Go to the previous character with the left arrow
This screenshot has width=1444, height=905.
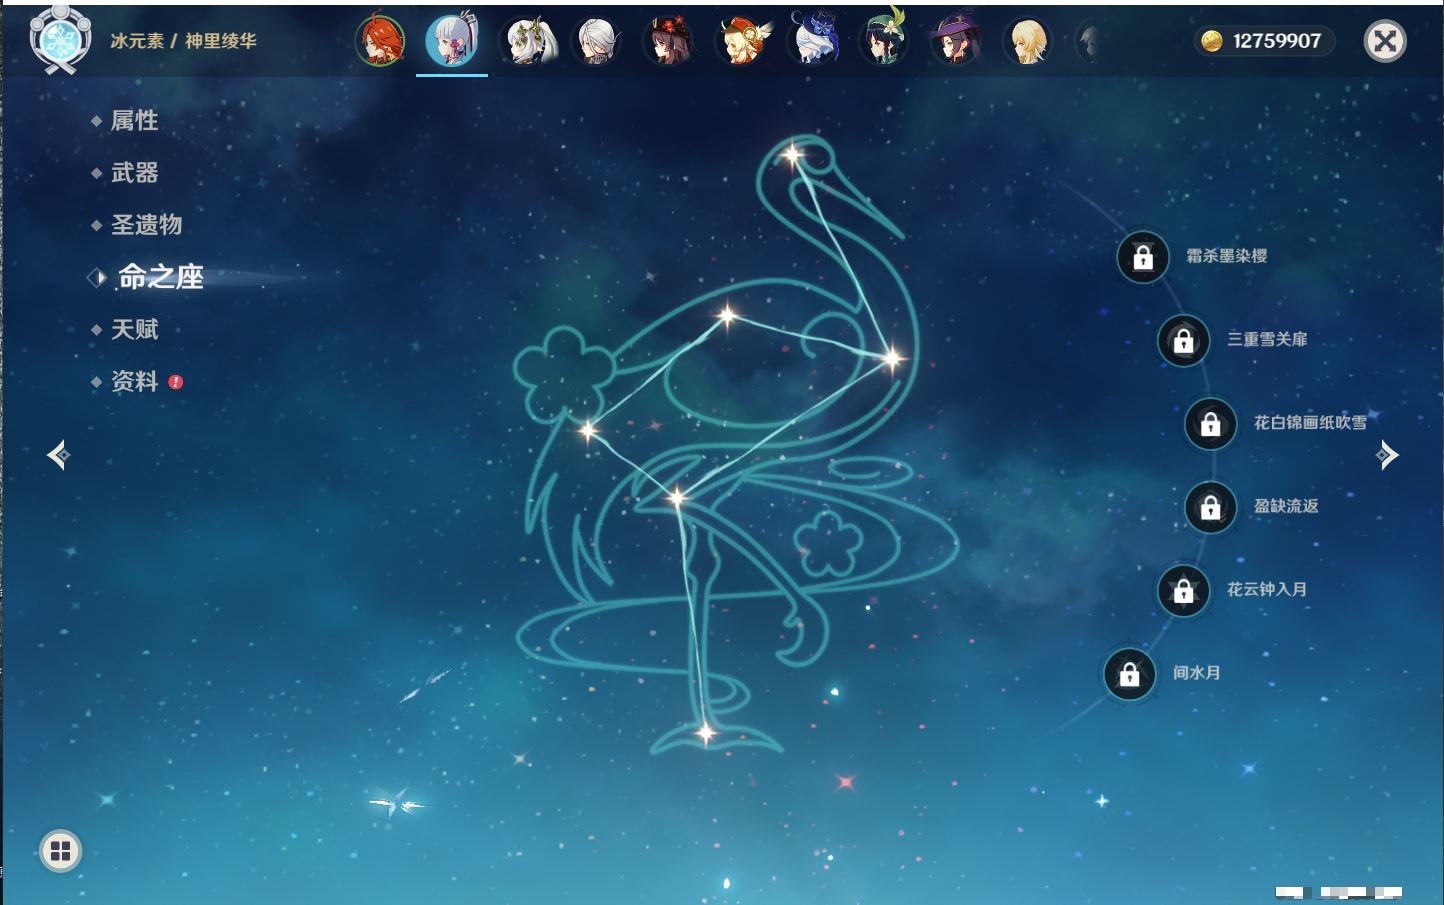click(x=58, y=455)
